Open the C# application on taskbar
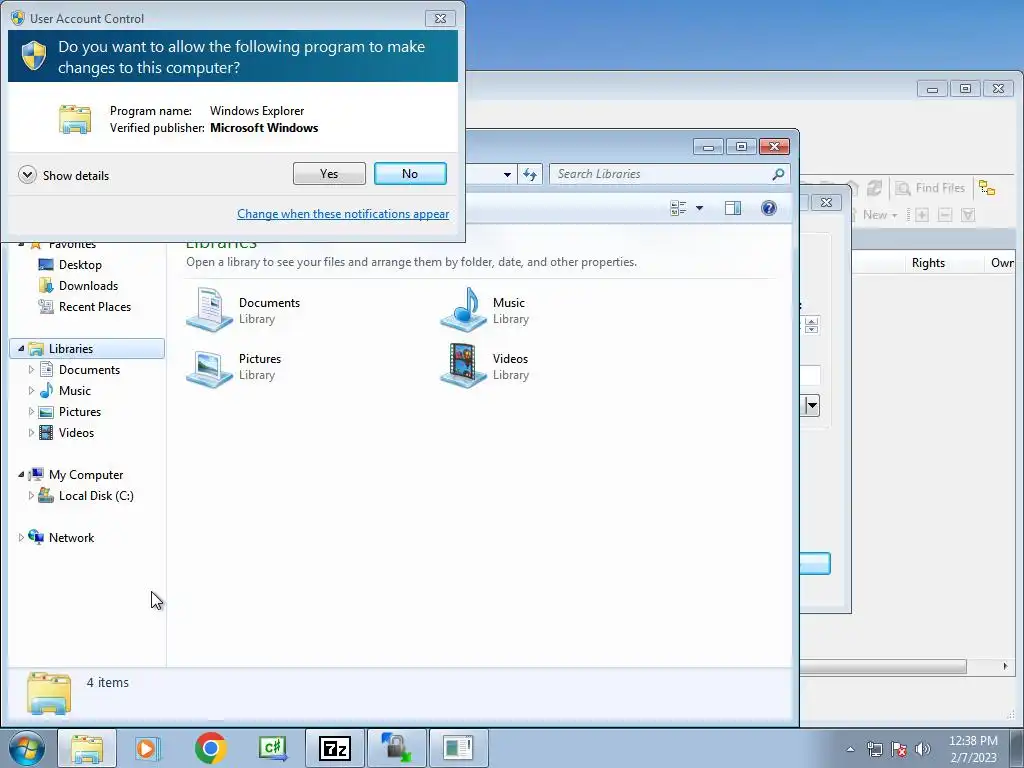Image resolution: width=1024 pixels, height=768 pixels. pyautogui.click(x=273, y=748)
